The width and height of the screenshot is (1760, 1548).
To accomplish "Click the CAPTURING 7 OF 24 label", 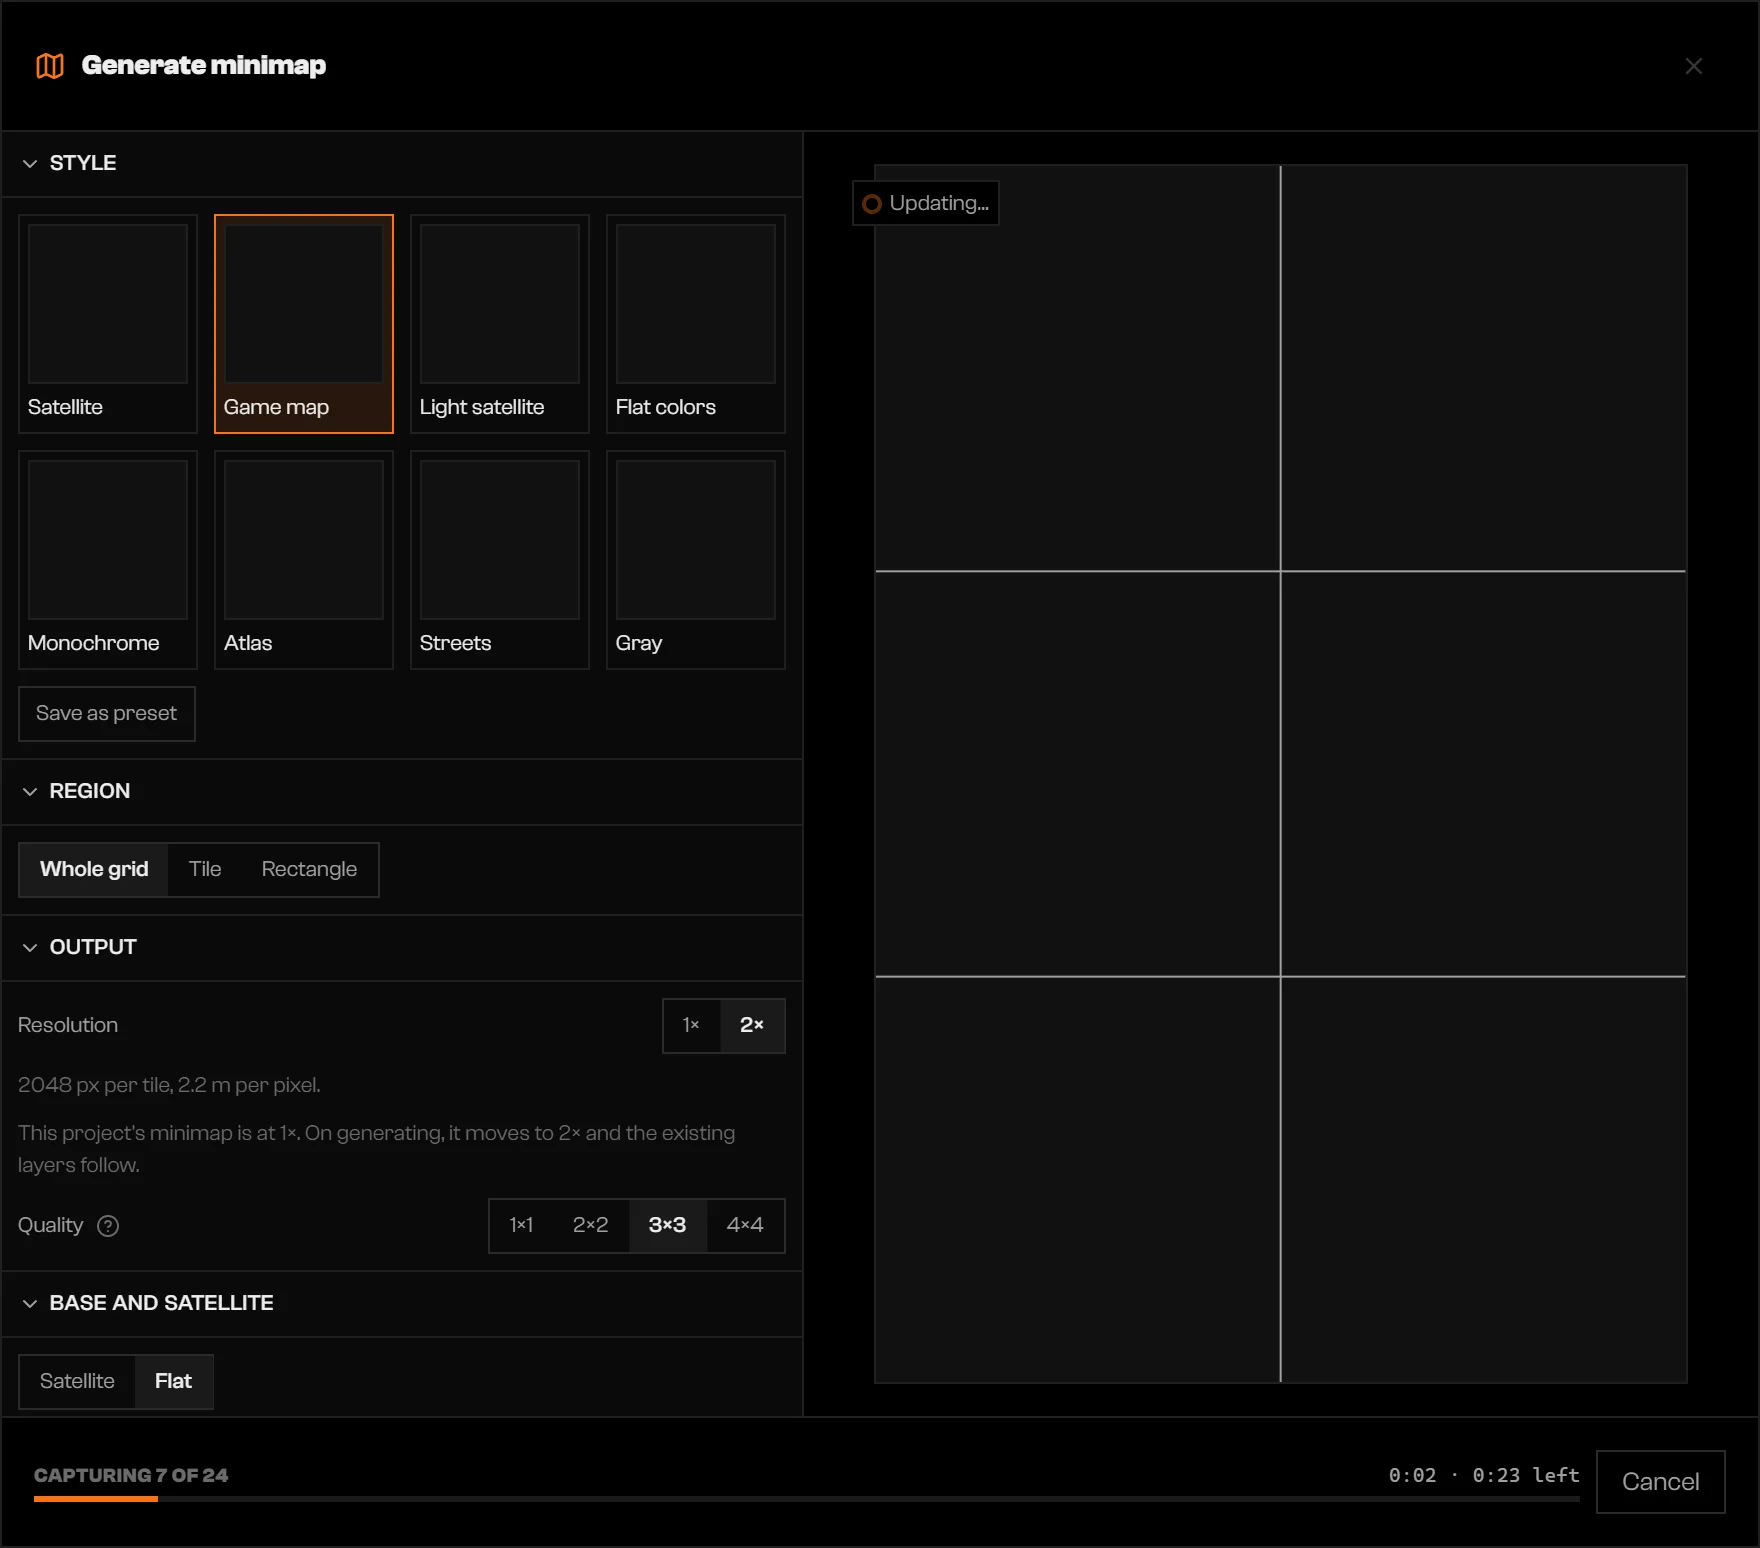I will pos(131,1476).
